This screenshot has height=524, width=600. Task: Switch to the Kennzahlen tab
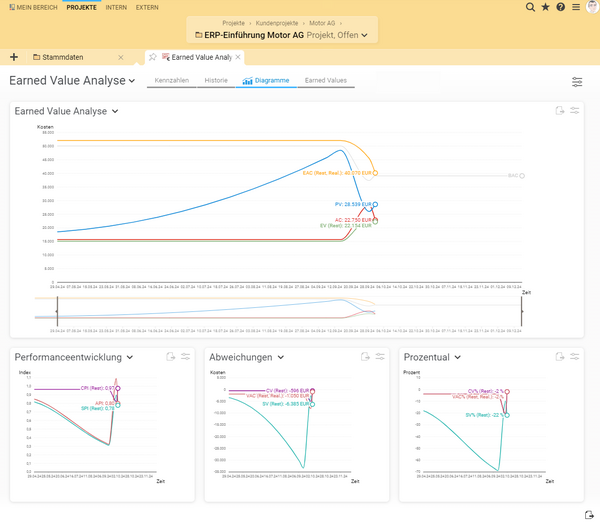coord(172,80)
